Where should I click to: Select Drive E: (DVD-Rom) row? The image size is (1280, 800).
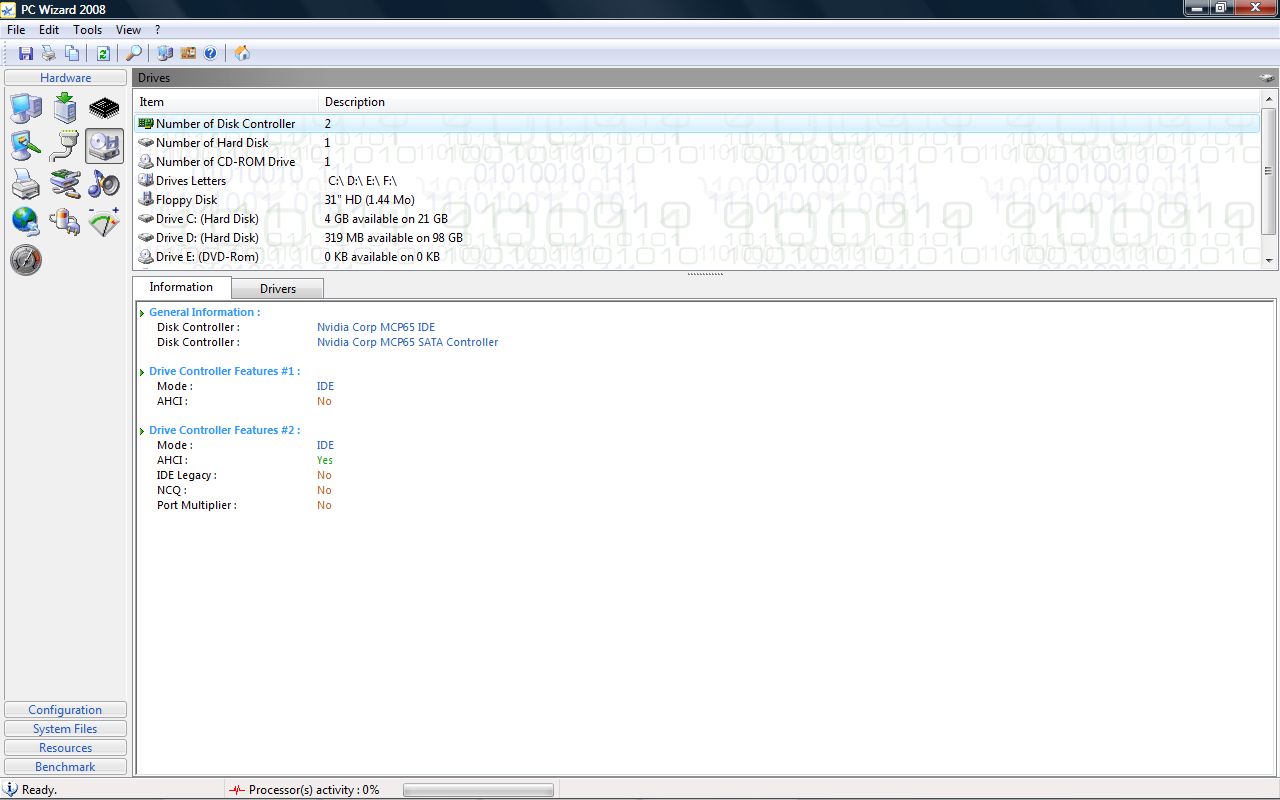pyautogui.click(x=697, y=257)
